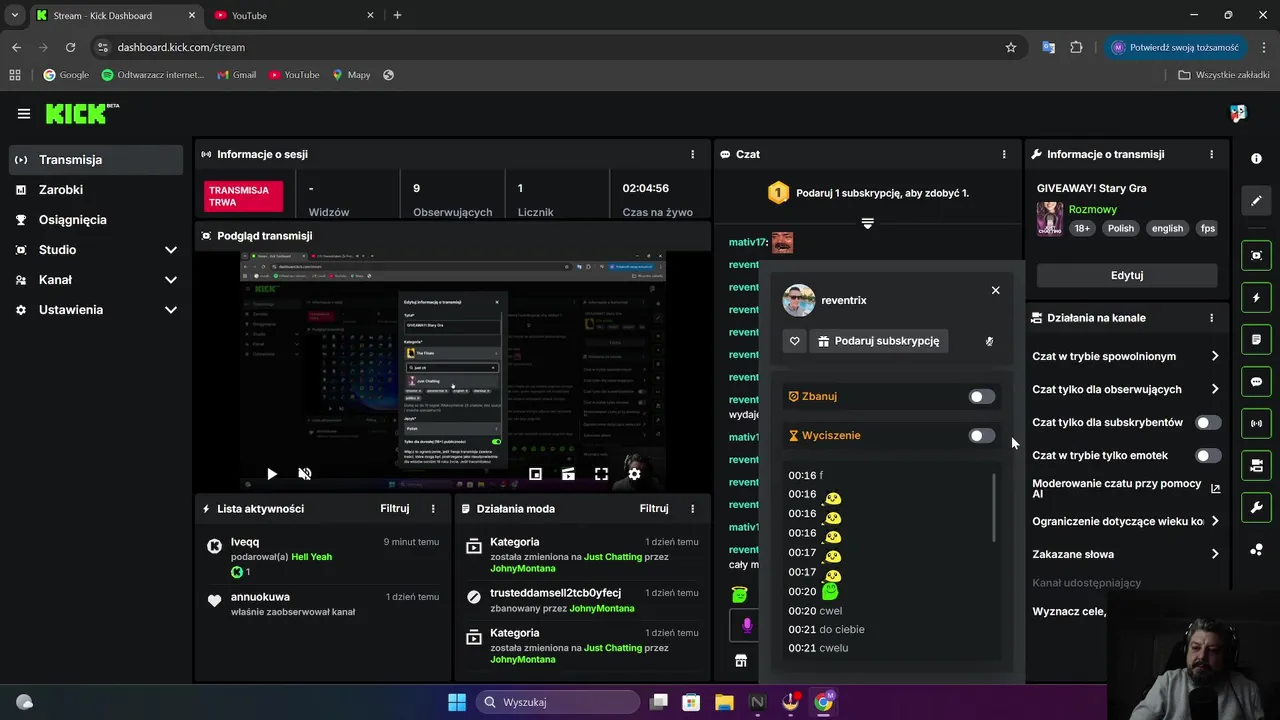The width and height of the screenshot is (1280, 720).
Task: Click the purple microphone icon below chat
Action: click(x=746, y=626)
